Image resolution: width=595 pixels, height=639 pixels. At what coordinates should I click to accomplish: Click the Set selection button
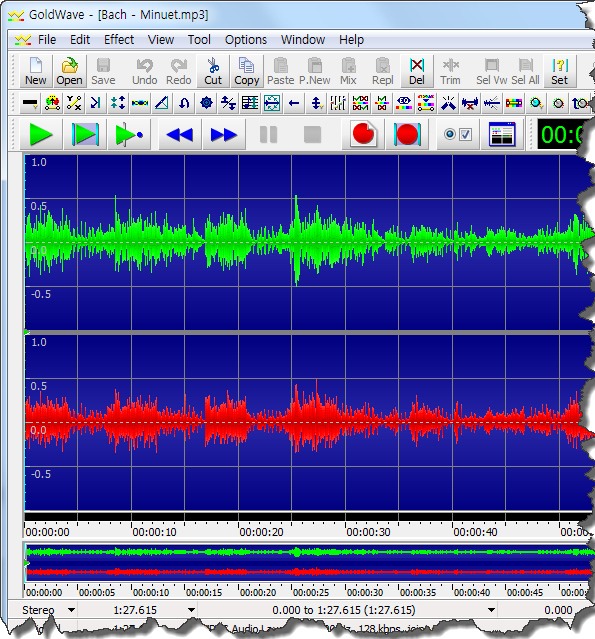point(560,72)
